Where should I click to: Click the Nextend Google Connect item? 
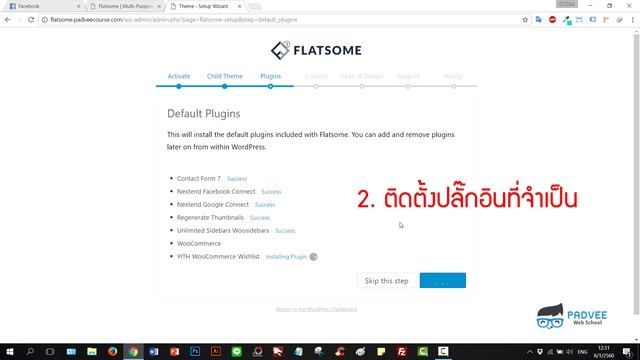point(213,204)
